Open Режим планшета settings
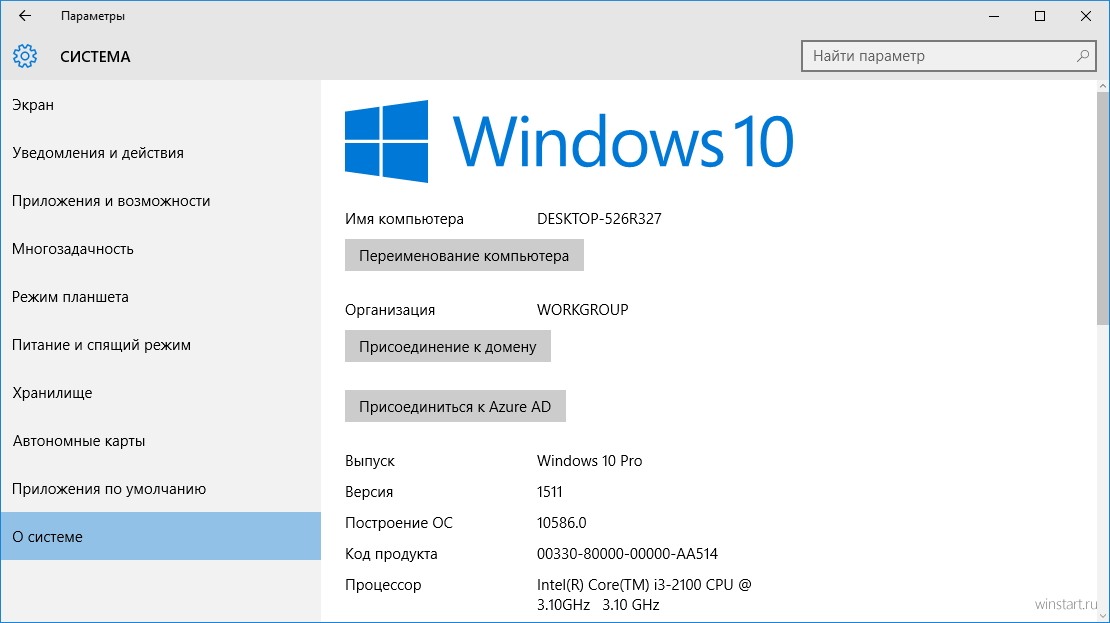 [161, 297]
